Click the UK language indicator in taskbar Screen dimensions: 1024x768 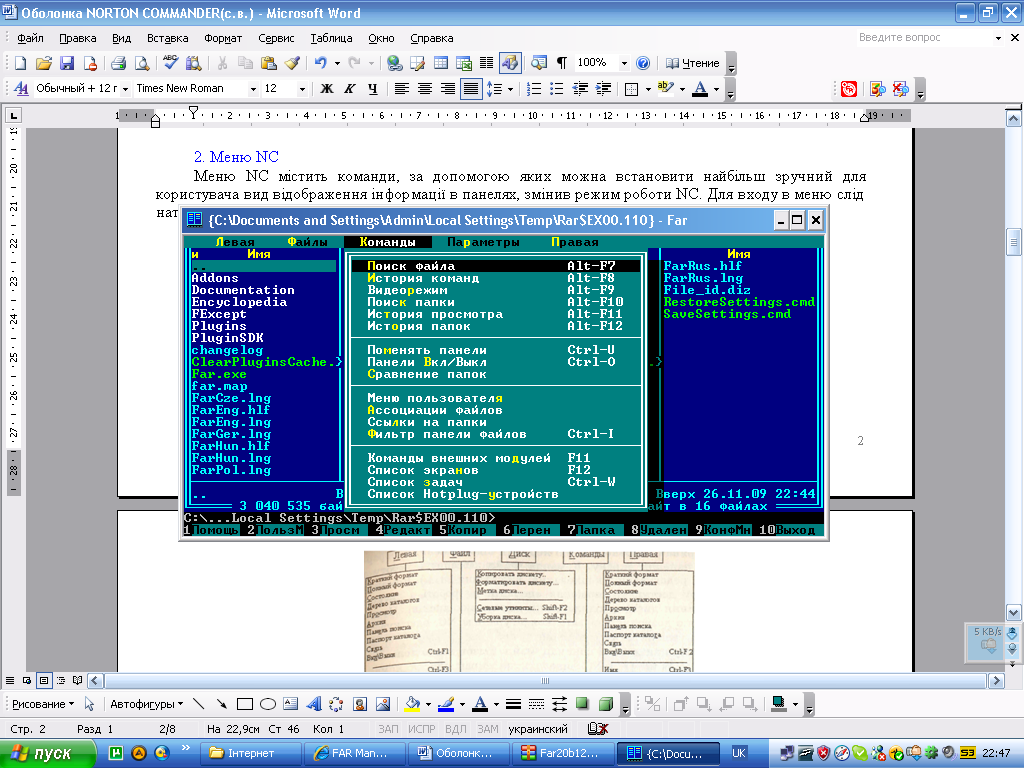click(x=739, y=753)
